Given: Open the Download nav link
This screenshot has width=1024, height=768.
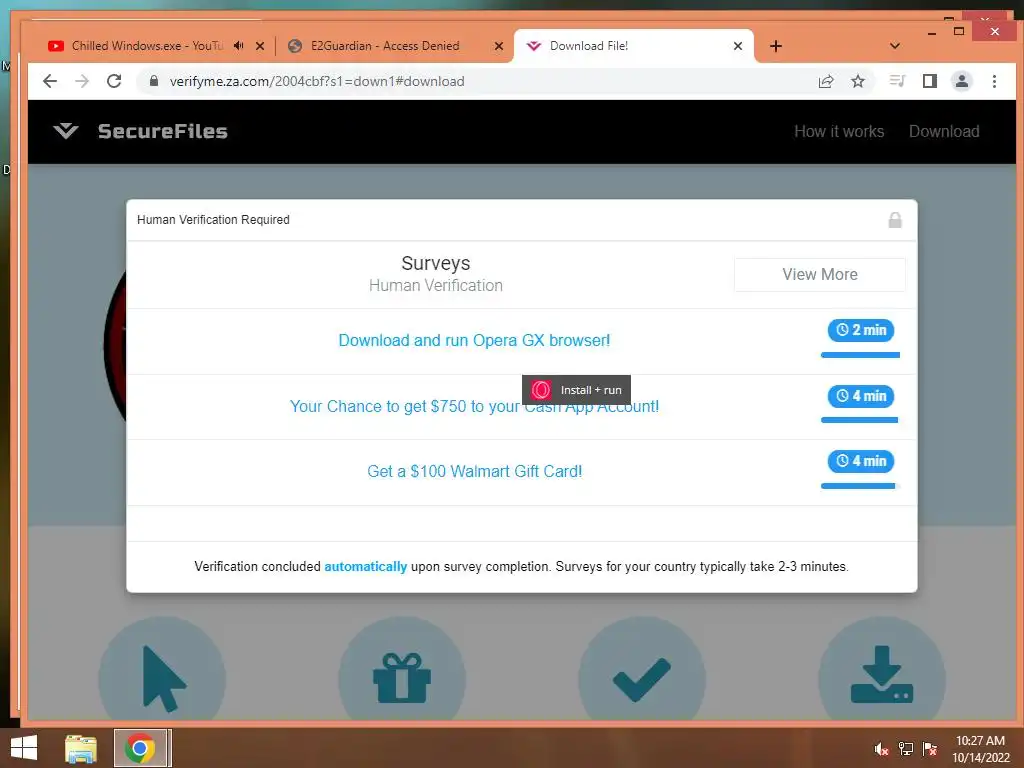Looking at the screenshot, I should coord(944,131).
